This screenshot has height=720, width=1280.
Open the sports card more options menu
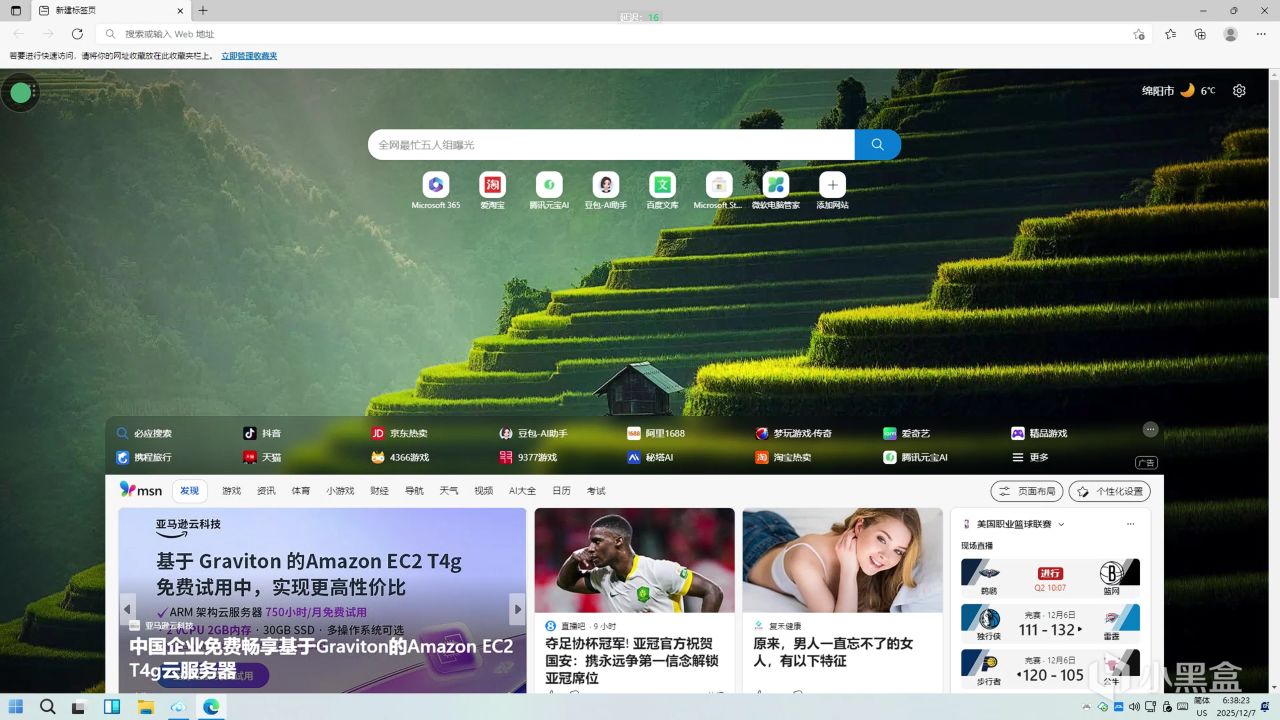tap(1131, 524)
